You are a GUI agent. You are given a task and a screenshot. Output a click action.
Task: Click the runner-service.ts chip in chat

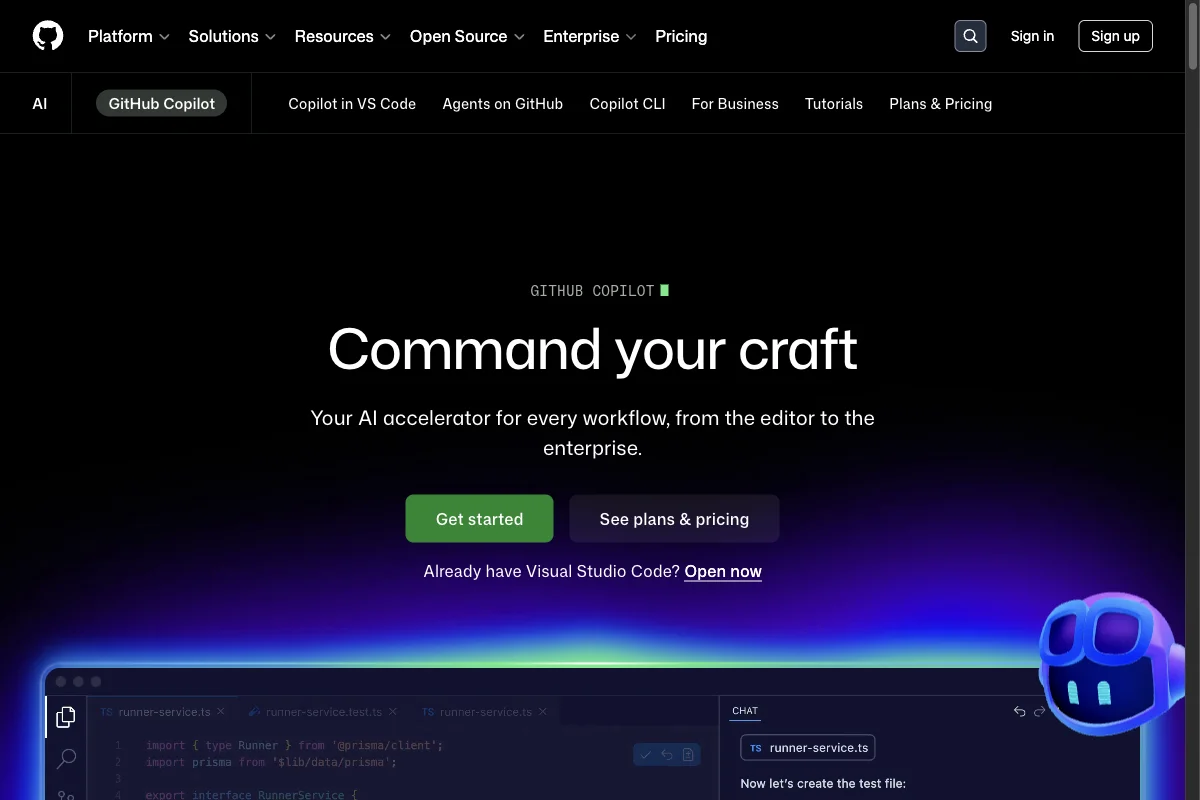[808, 748]
